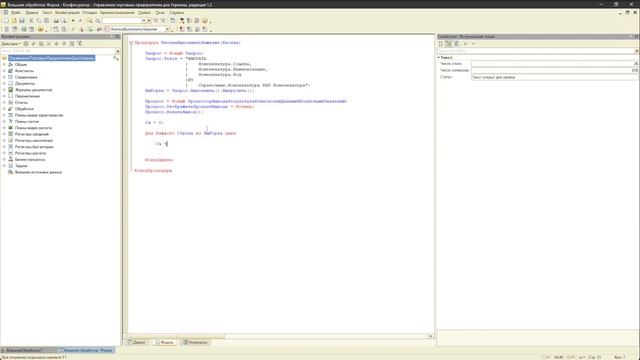Switch to the Реквизиты tab
This screenshot has height=360, width=640.
point(195,342)
